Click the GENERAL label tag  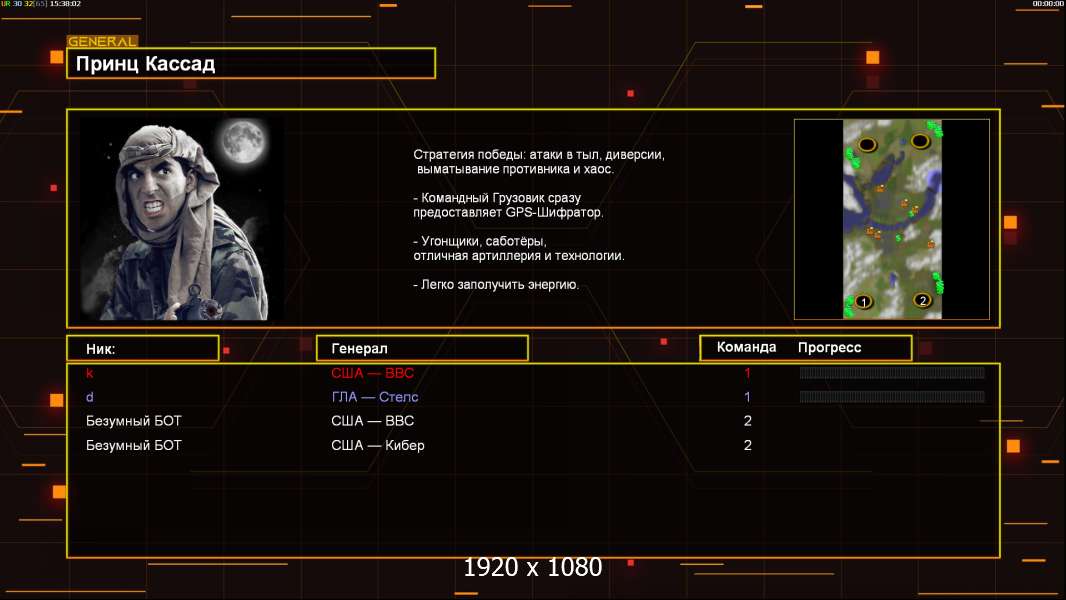[102, 41]
